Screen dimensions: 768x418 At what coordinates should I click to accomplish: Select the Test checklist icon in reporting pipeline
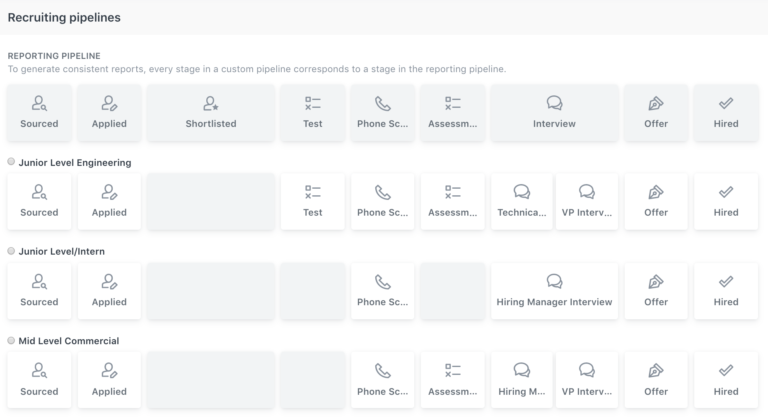click(313, 103)
